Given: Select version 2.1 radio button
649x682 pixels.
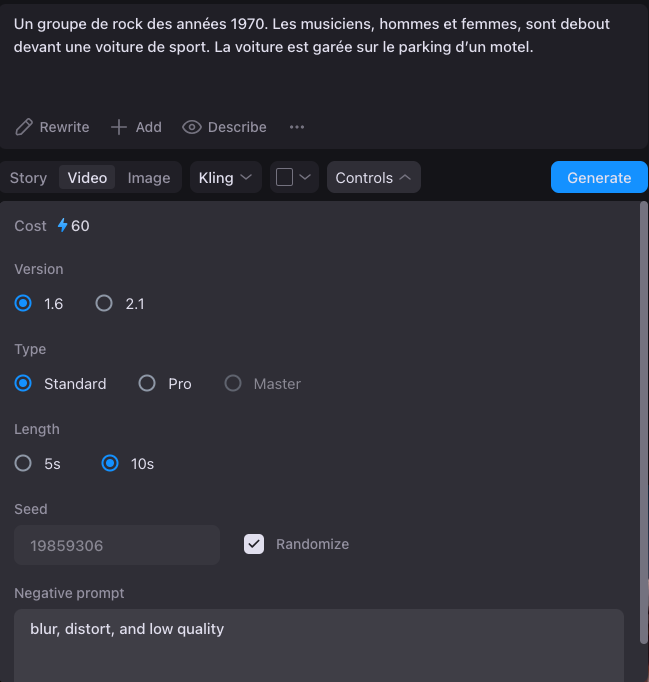Looking at the screenshot, I should tap(104, 304).
